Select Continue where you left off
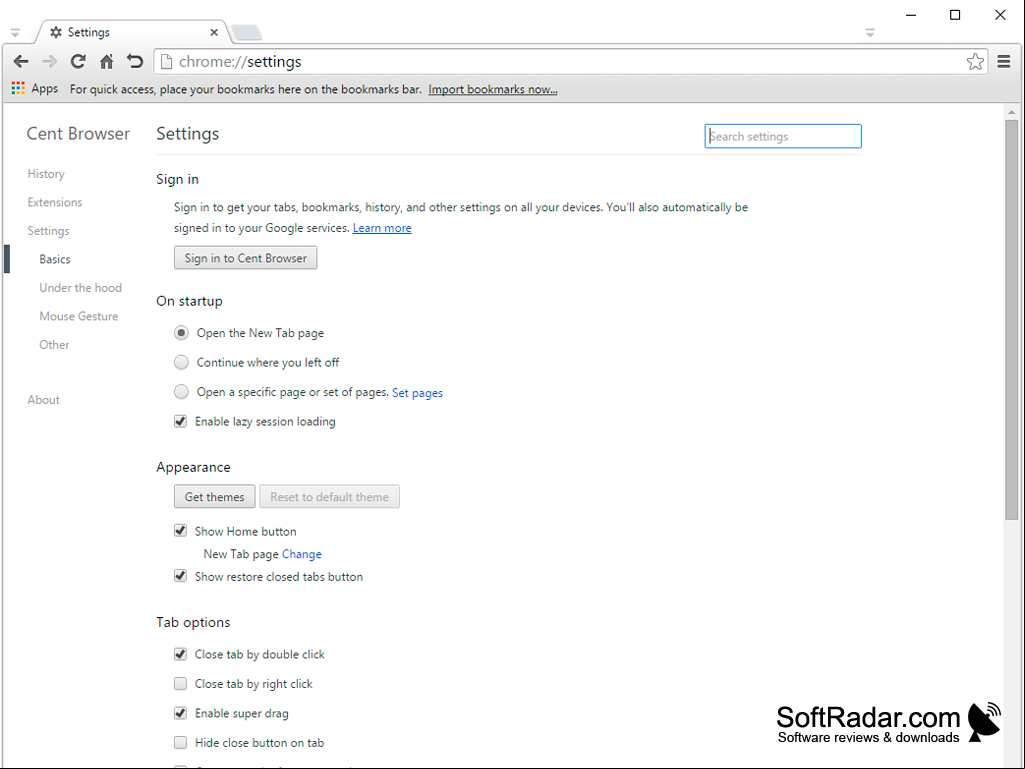Screen dimensions: 1025x769 point(181,362)
